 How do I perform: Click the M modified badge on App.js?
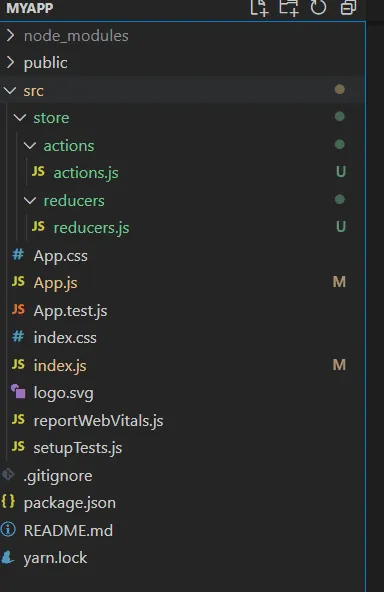[339, 282]
